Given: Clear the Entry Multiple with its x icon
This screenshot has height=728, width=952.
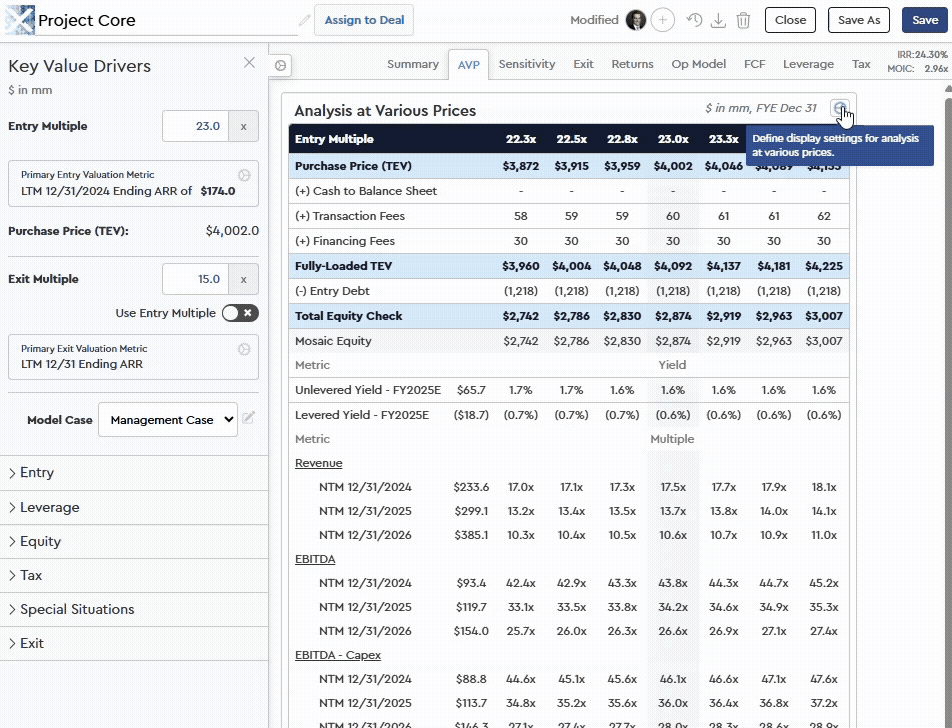Looking at the screenshot, I should click(243, 126).
